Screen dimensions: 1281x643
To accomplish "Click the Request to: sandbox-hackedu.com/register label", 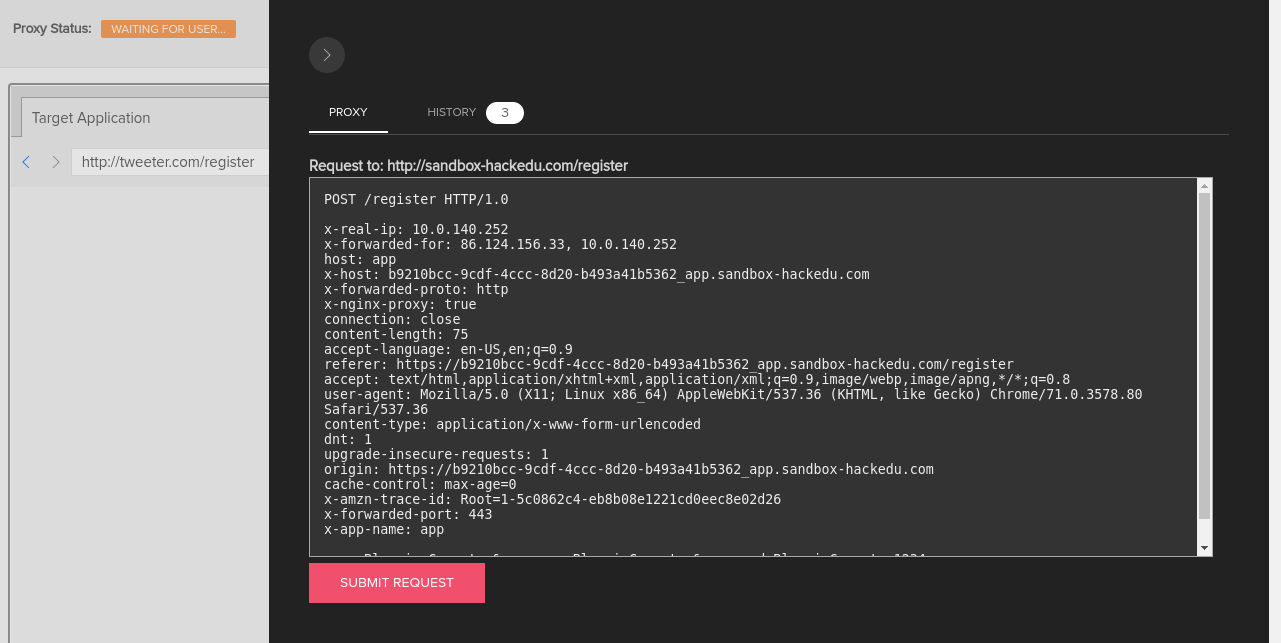I will pyautogui.click(x=468, y=166).
